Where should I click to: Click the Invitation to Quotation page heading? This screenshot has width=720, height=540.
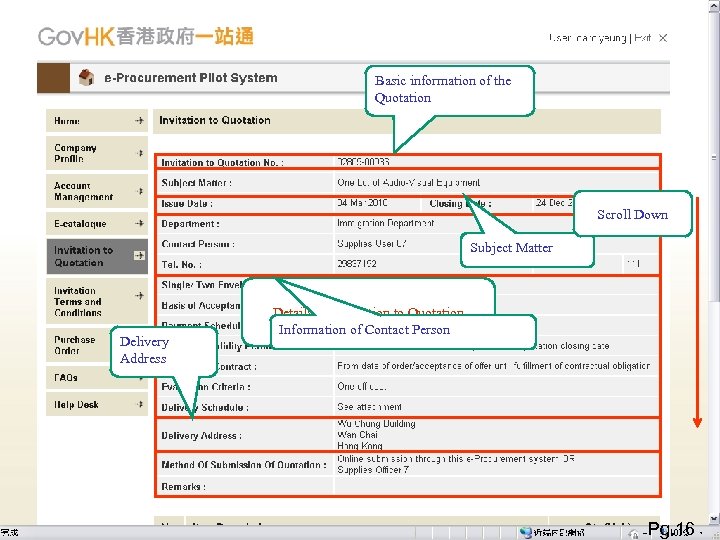(214, 120)
